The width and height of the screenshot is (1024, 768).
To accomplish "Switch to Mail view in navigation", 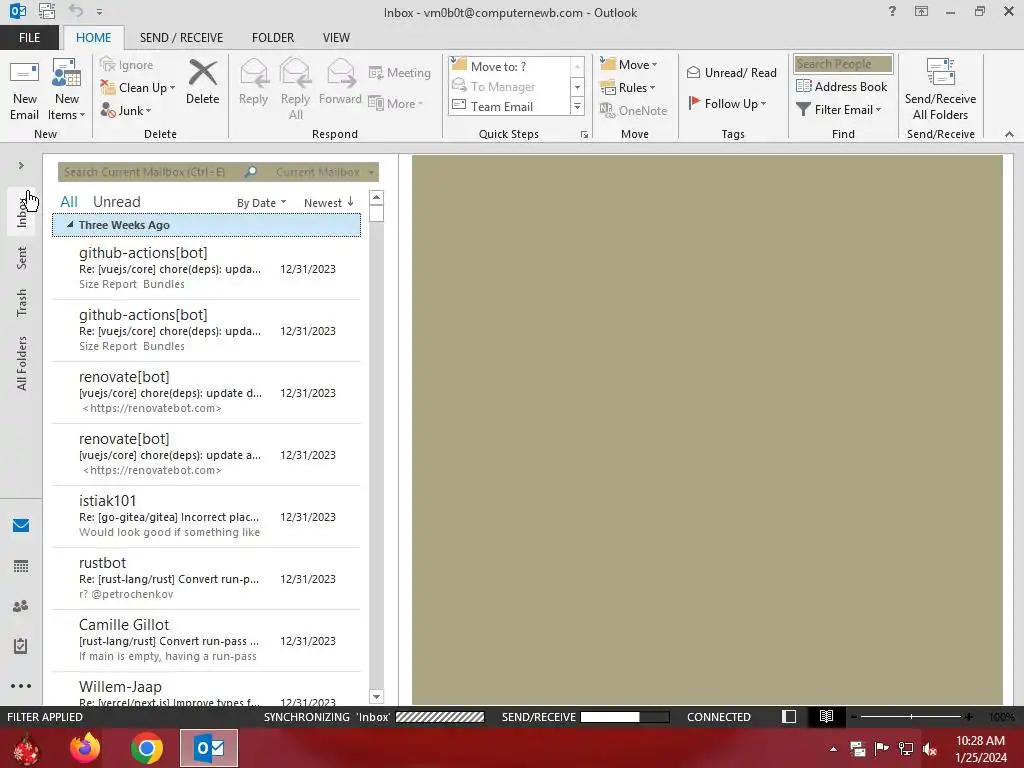I will (21, 525).
